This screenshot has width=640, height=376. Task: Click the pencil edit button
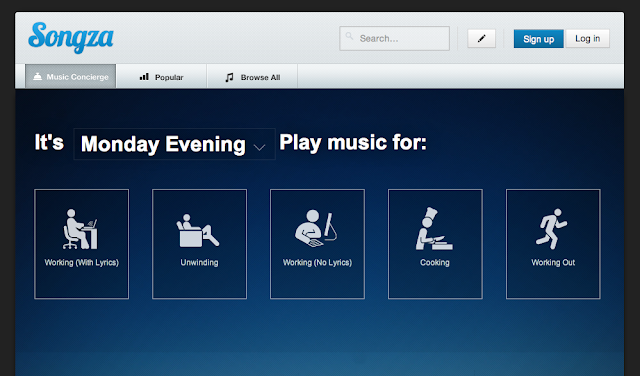(482, 38)
